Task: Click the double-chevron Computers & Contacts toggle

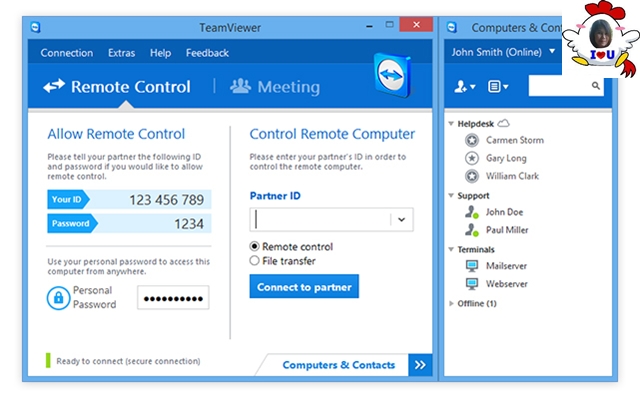Action: coord(420,364)
